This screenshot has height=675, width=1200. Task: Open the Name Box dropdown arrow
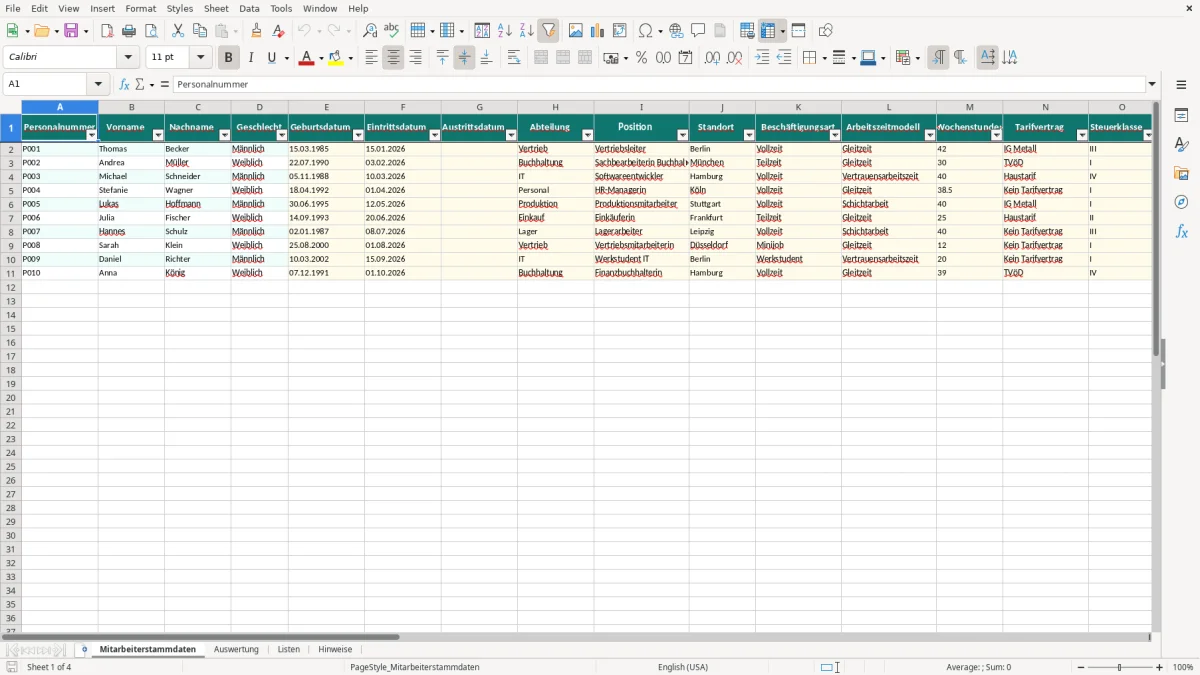pyautogui.click(x=99, y=85)
